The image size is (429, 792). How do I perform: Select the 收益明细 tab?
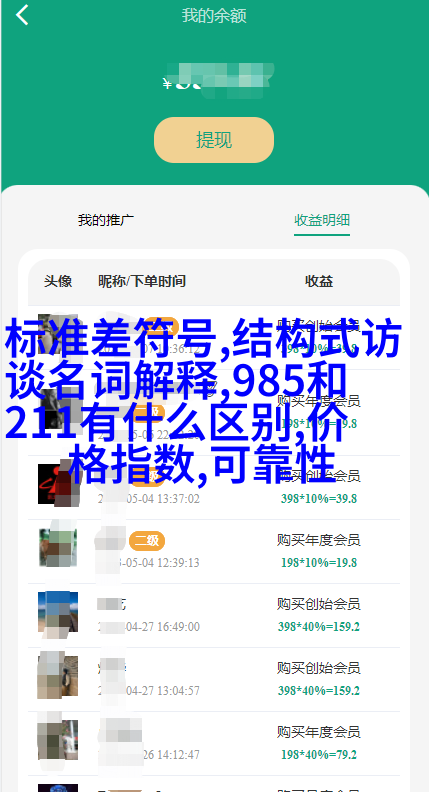click(322, 220)
